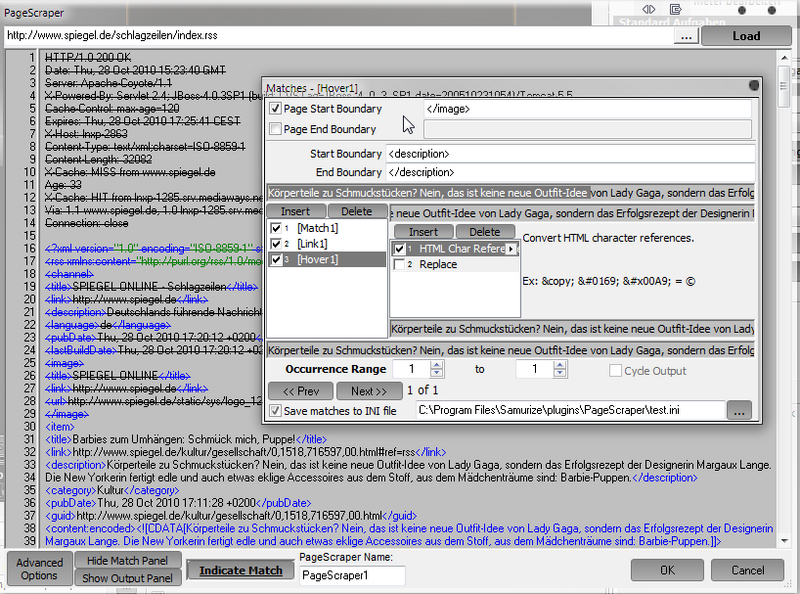Click the Indicate Match button

click(x=241, y=571)
